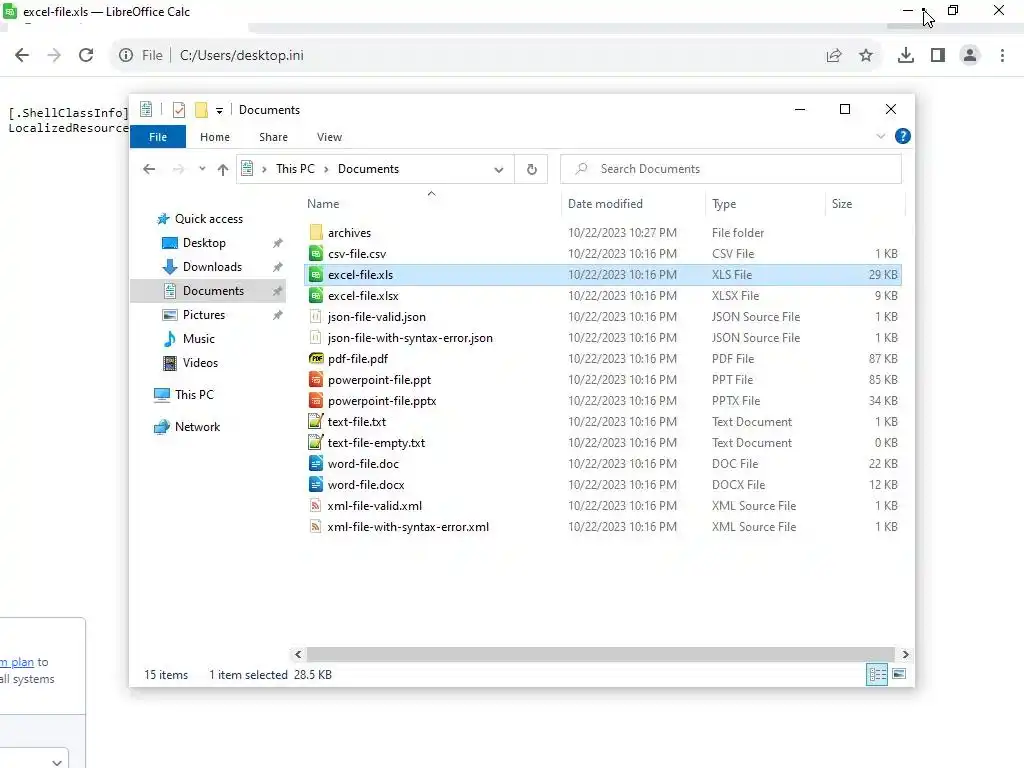Select This PC in the navigation pane
The image size is (1024, 768).
[x=194, y=394]
